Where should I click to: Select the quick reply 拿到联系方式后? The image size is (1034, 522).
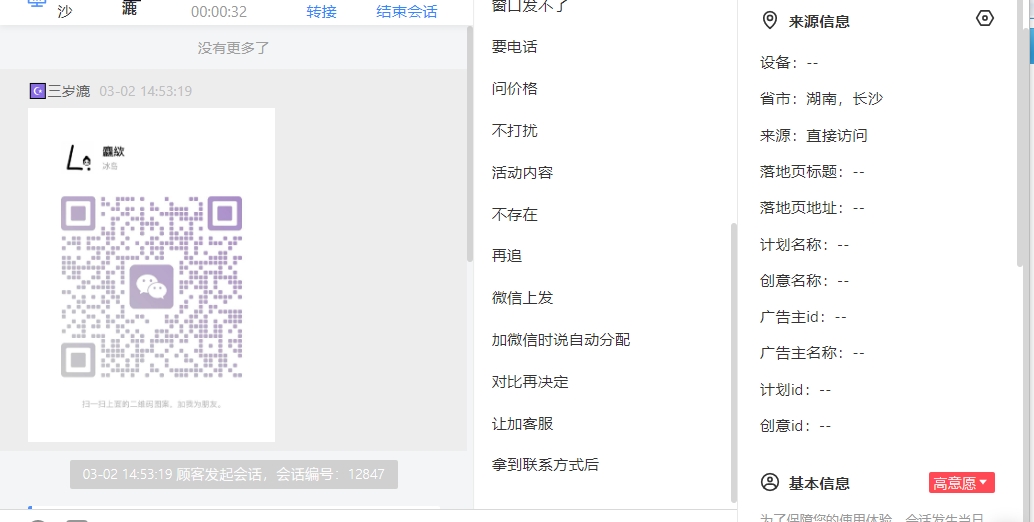click(x=545, y=465)
